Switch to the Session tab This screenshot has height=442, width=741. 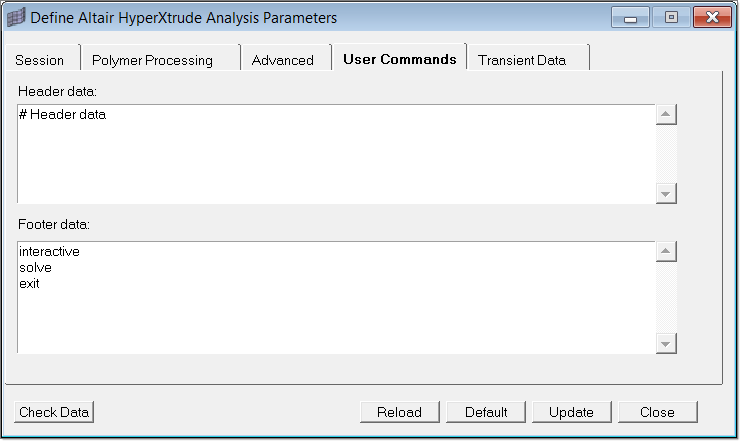click(40, 60)
